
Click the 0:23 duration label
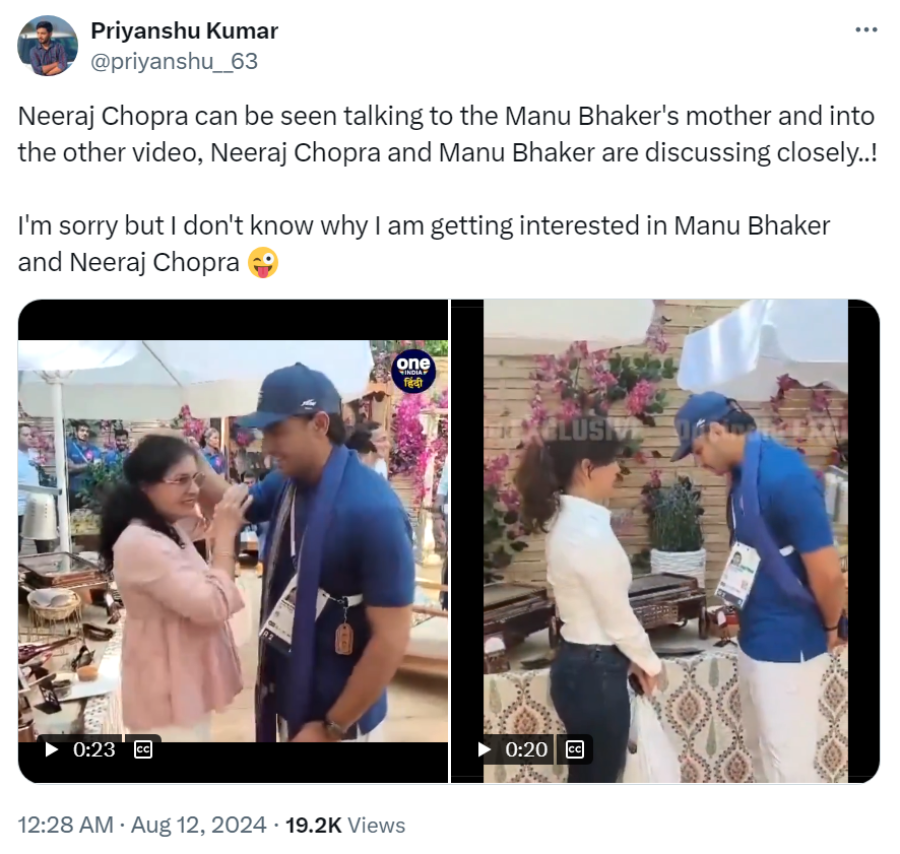tap(94, 748)
